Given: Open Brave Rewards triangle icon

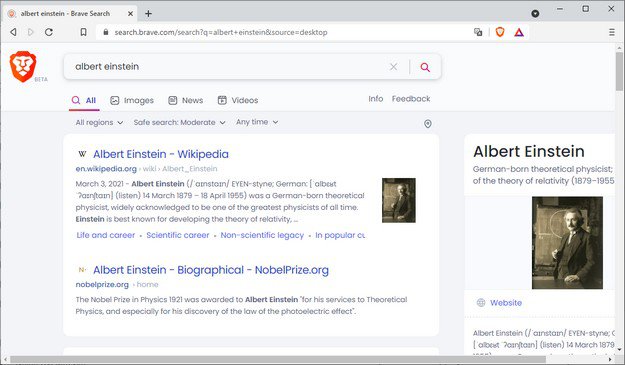Looking at the screenshot, I should click(x=519, y=32).
